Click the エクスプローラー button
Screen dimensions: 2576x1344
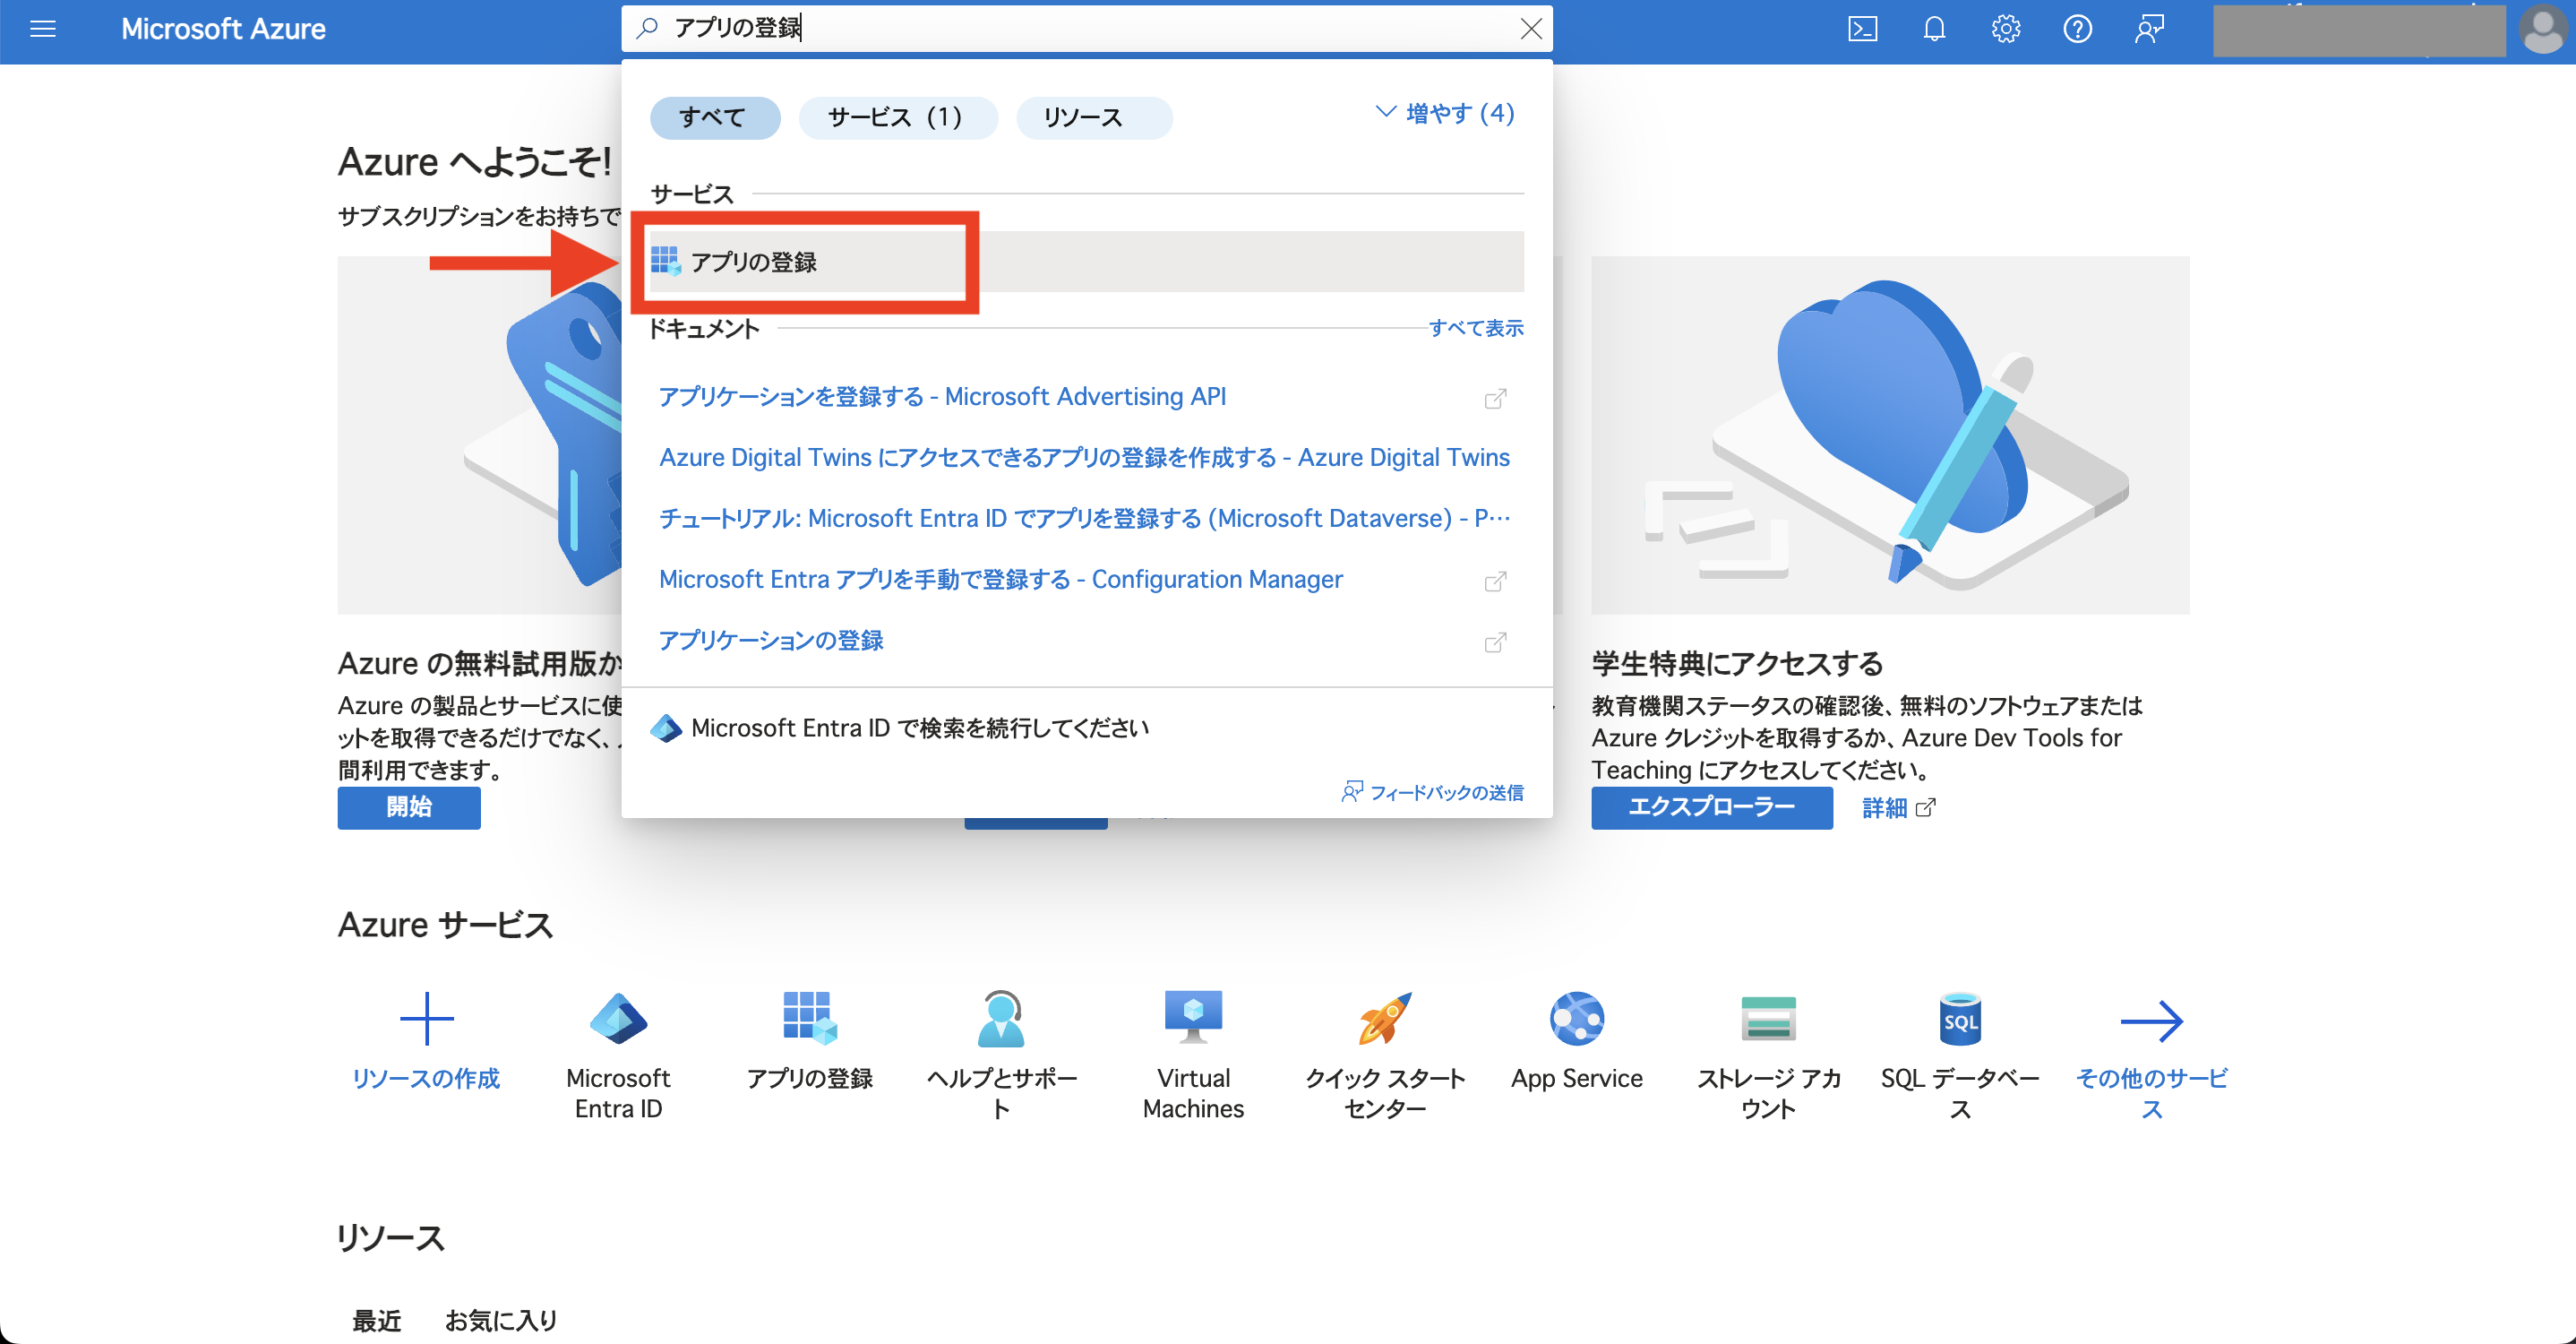click(1711, 807)
